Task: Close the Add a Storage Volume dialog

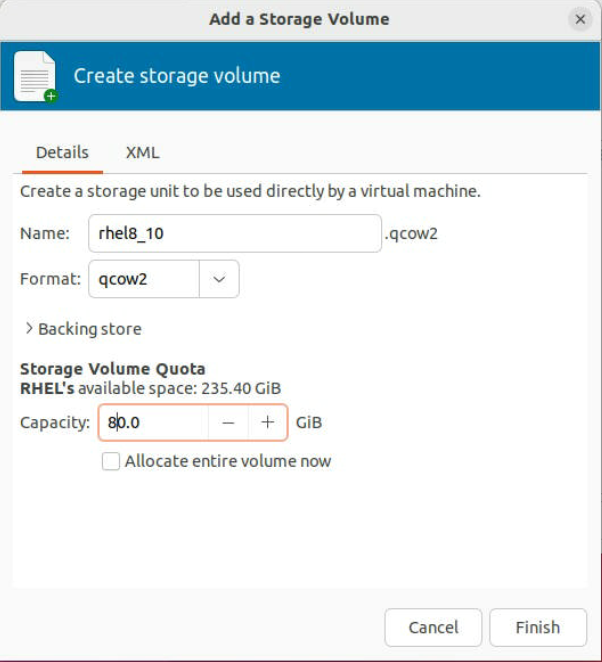Action: tap(579, 19)
